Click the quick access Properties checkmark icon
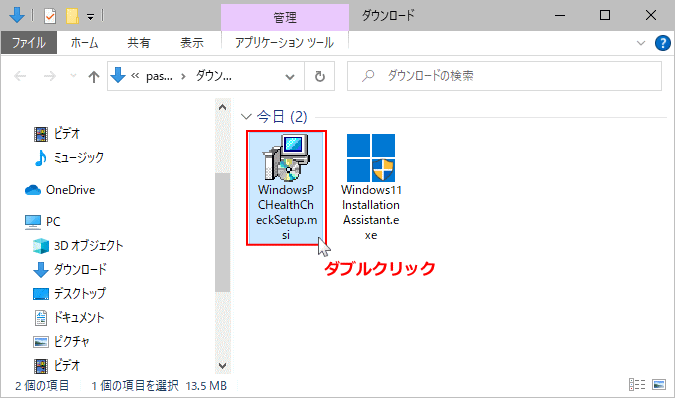Viewport: 675px width, 398px height. (50, 16)
